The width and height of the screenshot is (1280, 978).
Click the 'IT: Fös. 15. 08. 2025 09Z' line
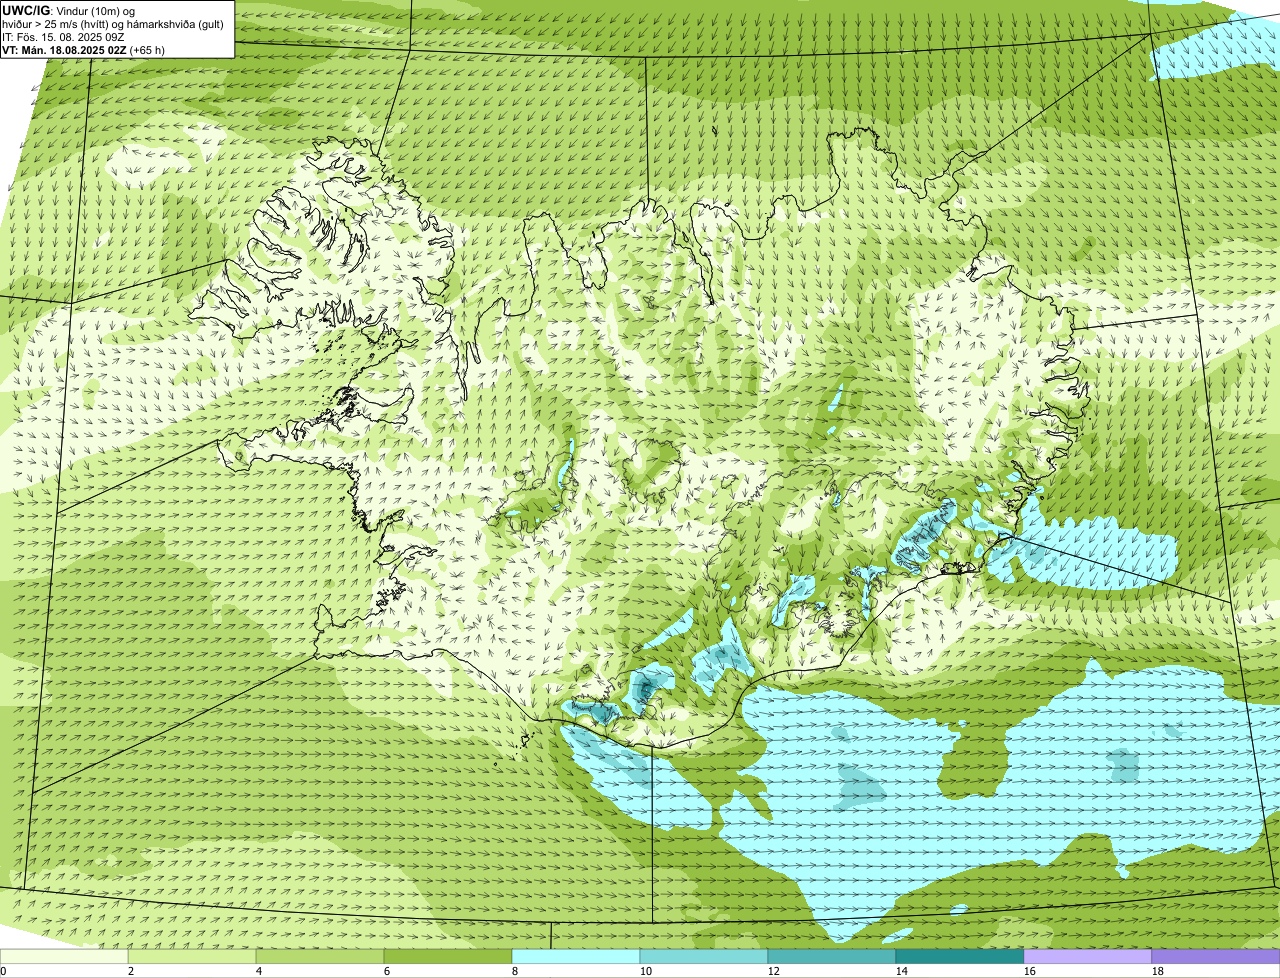point(63,36)
